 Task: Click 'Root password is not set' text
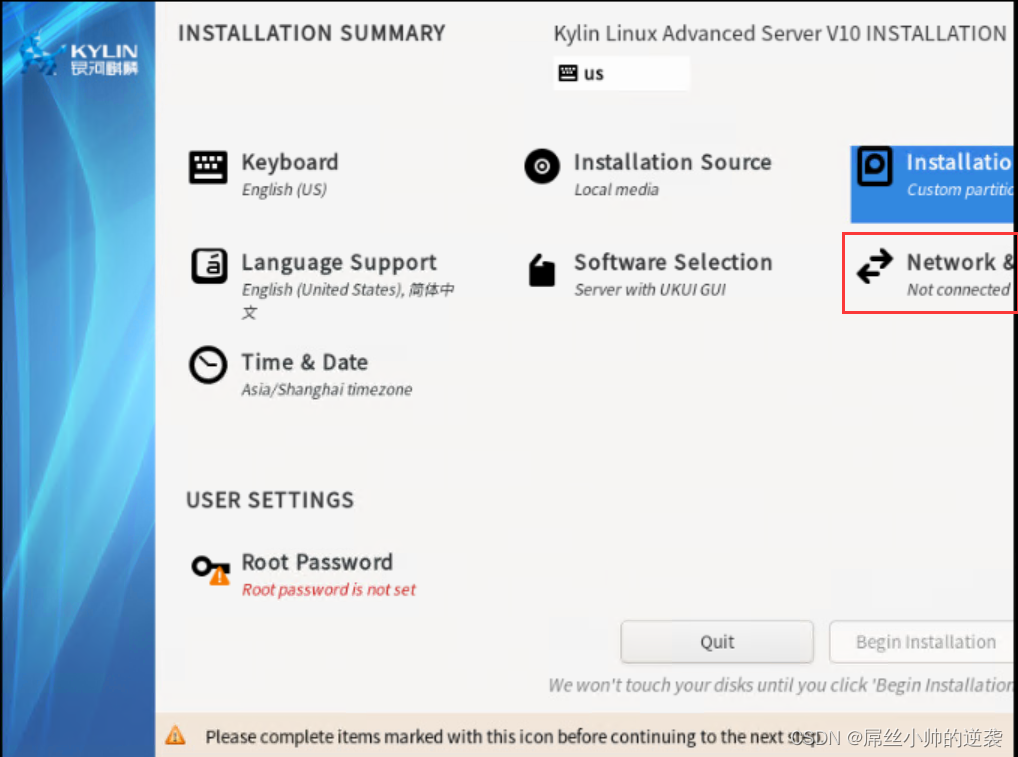coord(328,590)
